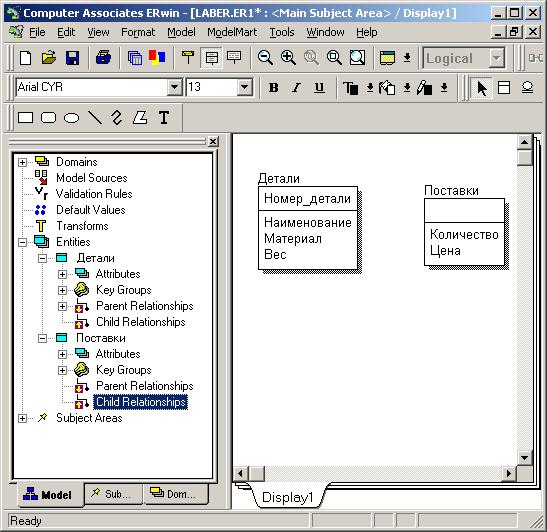This screenshot has width=547, height=532.
Task: Choose the ellipse drawing shape
Action: pos(72,118)
